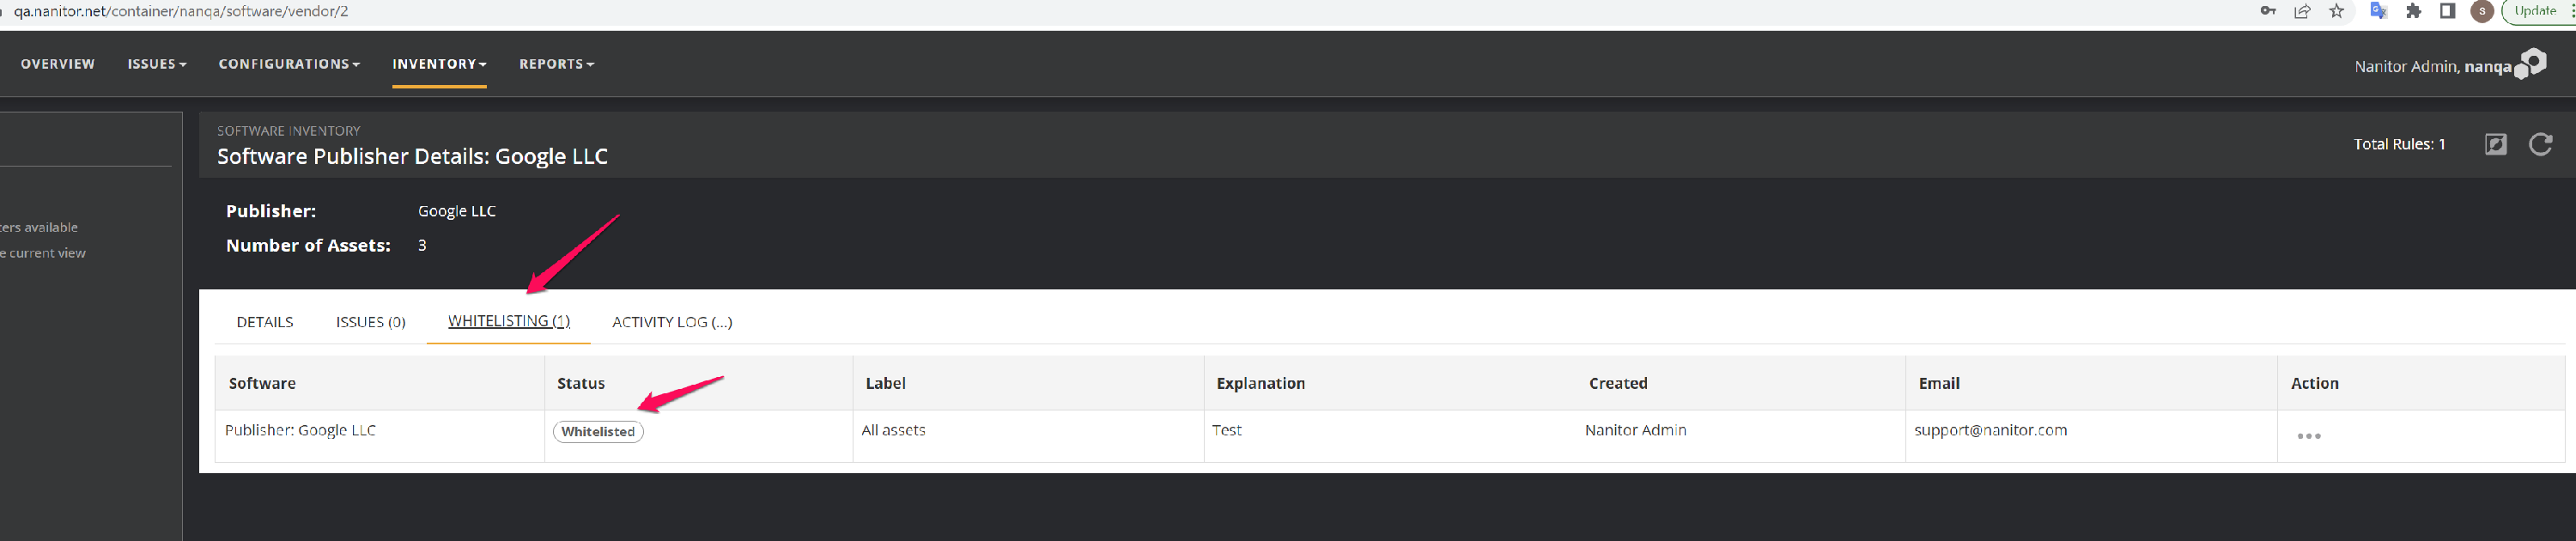Screen dimensions: 2576x541
Task: Click the Google Translate icon
Action: (2378, 11)
